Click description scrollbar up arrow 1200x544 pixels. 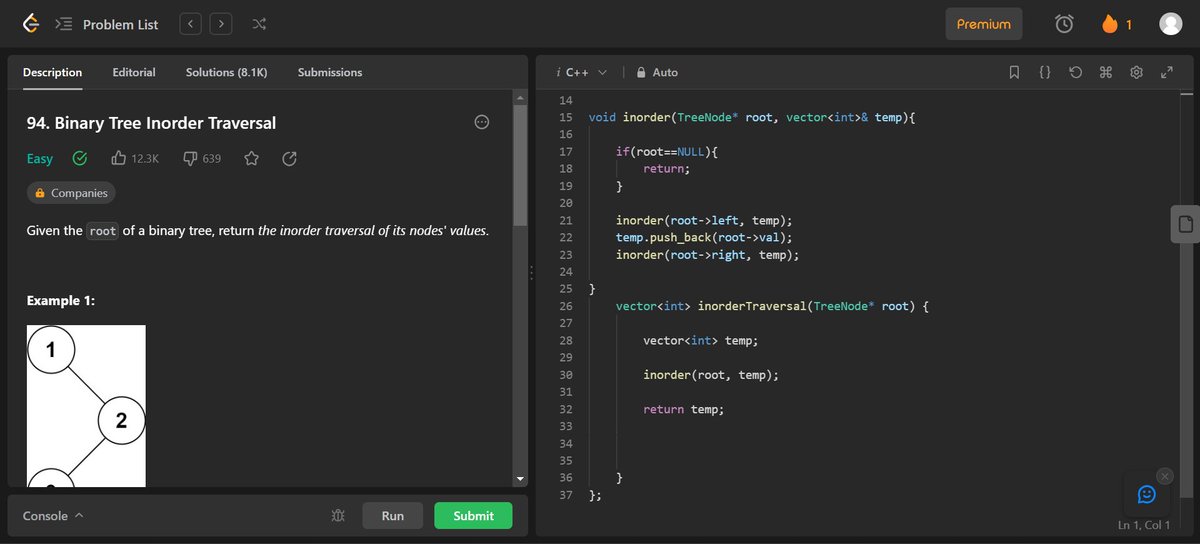pyautogui.click(x=520, y=97)
